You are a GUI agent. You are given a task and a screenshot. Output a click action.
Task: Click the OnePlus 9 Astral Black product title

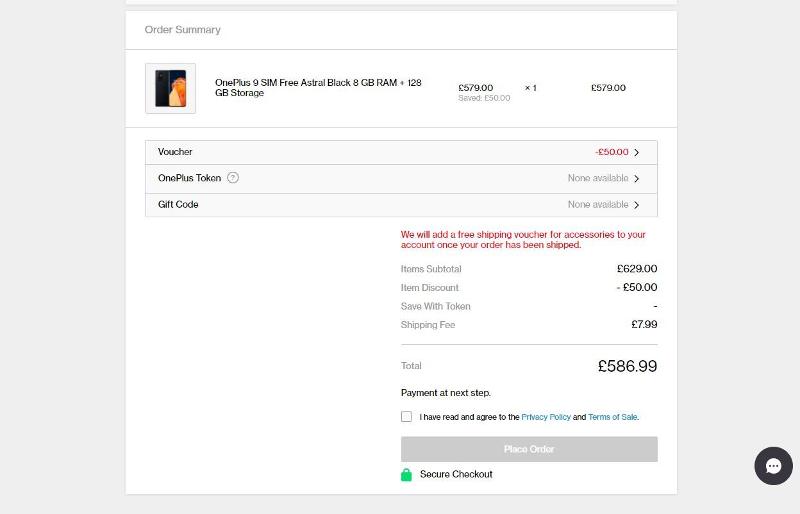click(x=318, y=88)
